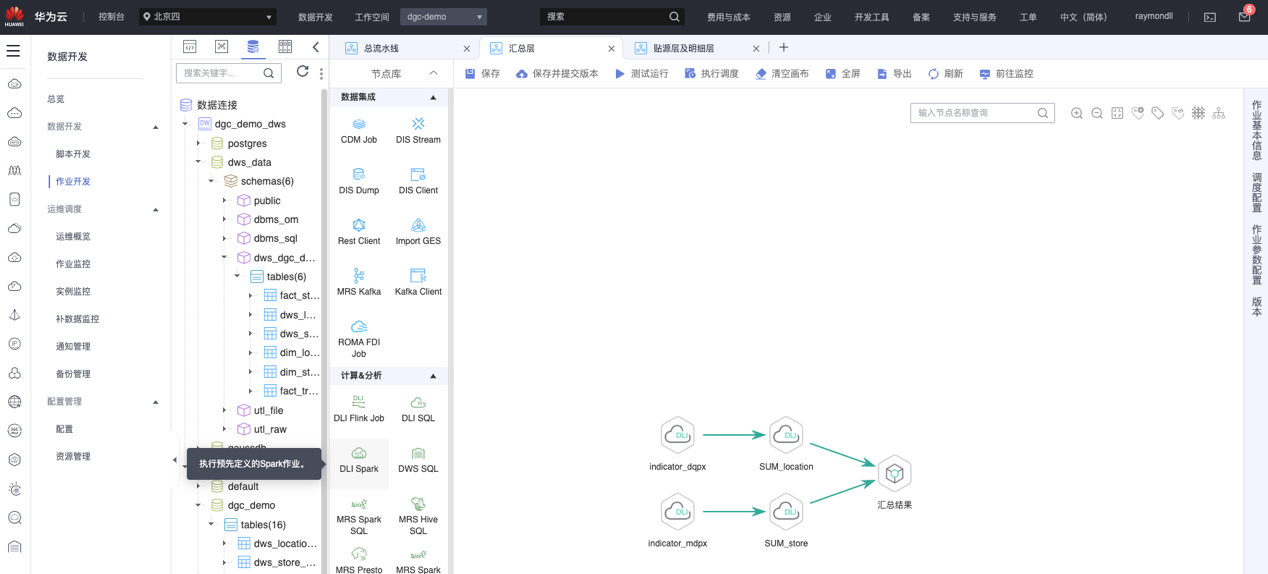1268x574 pixels.
Task: Select the data connection database icon tab
Action: 253,47
